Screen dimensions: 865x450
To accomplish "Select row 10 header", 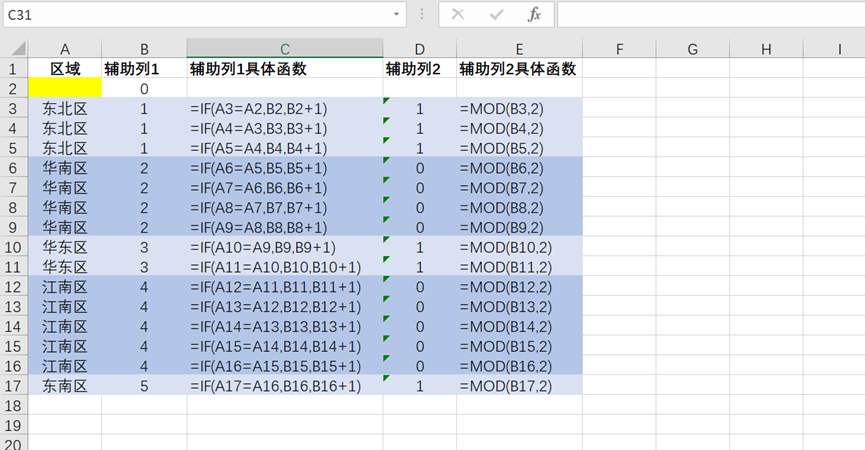I will (14, 247).
